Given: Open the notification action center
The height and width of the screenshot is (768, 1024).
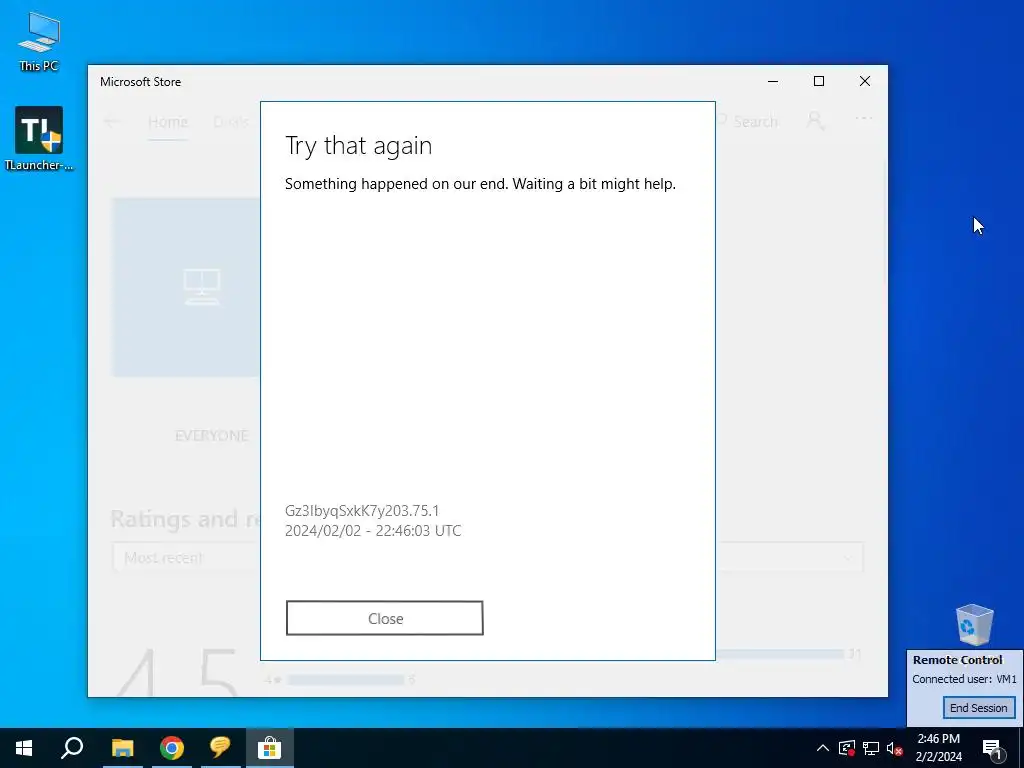Looking at the screenshot, I should (x=992, y=748).
